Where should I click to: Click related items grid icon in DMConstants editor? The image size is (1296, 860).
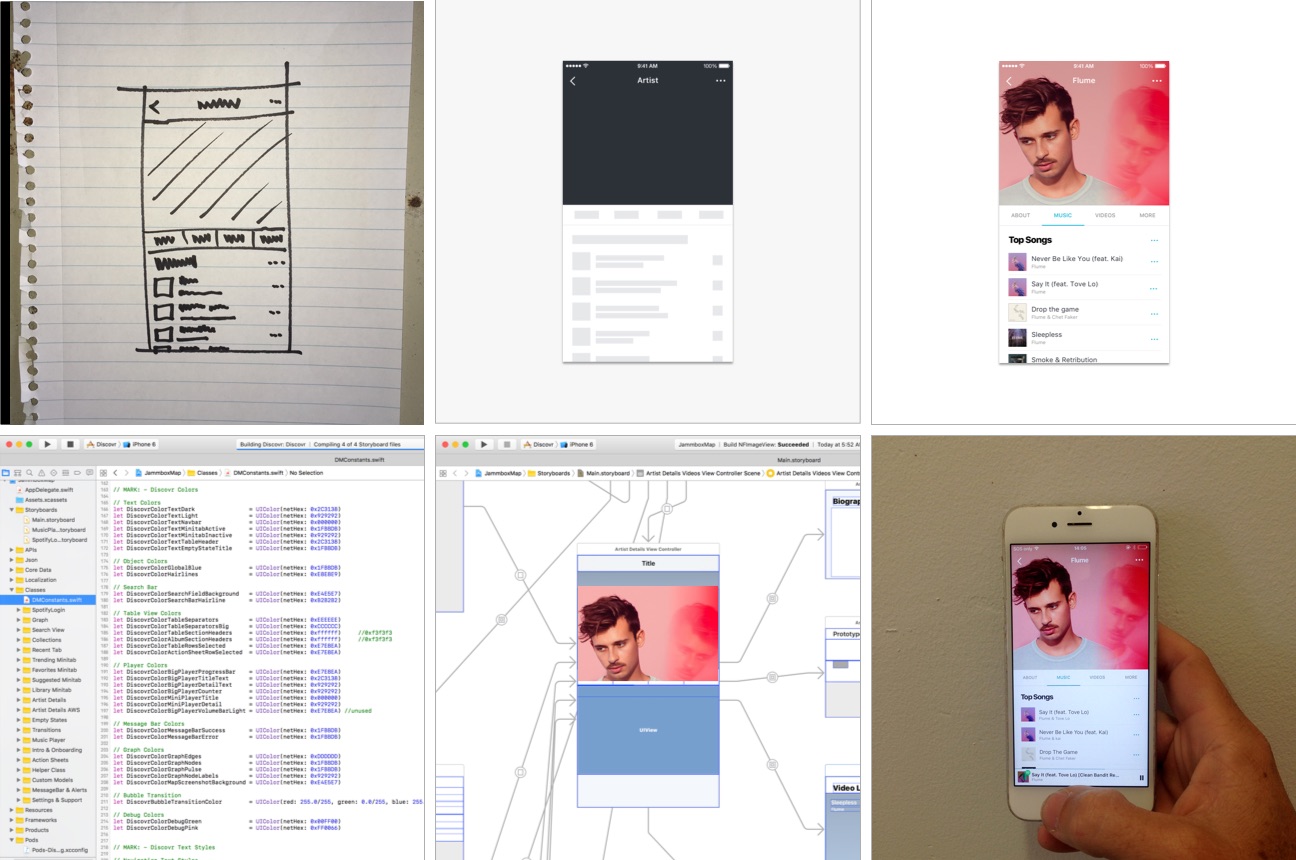point(103,472)
